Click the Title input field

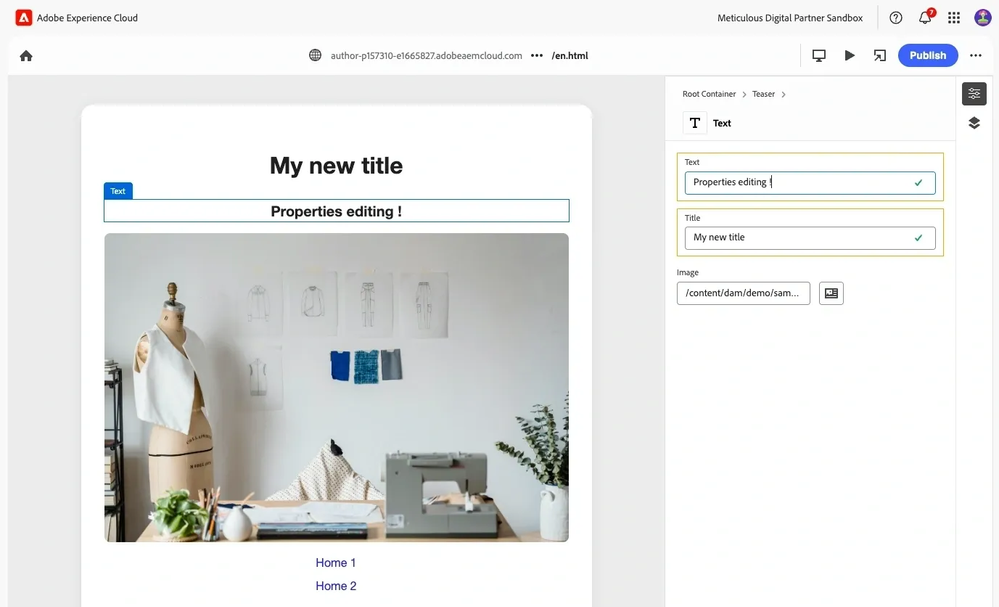pyautogui.click(x=800, y=238)
